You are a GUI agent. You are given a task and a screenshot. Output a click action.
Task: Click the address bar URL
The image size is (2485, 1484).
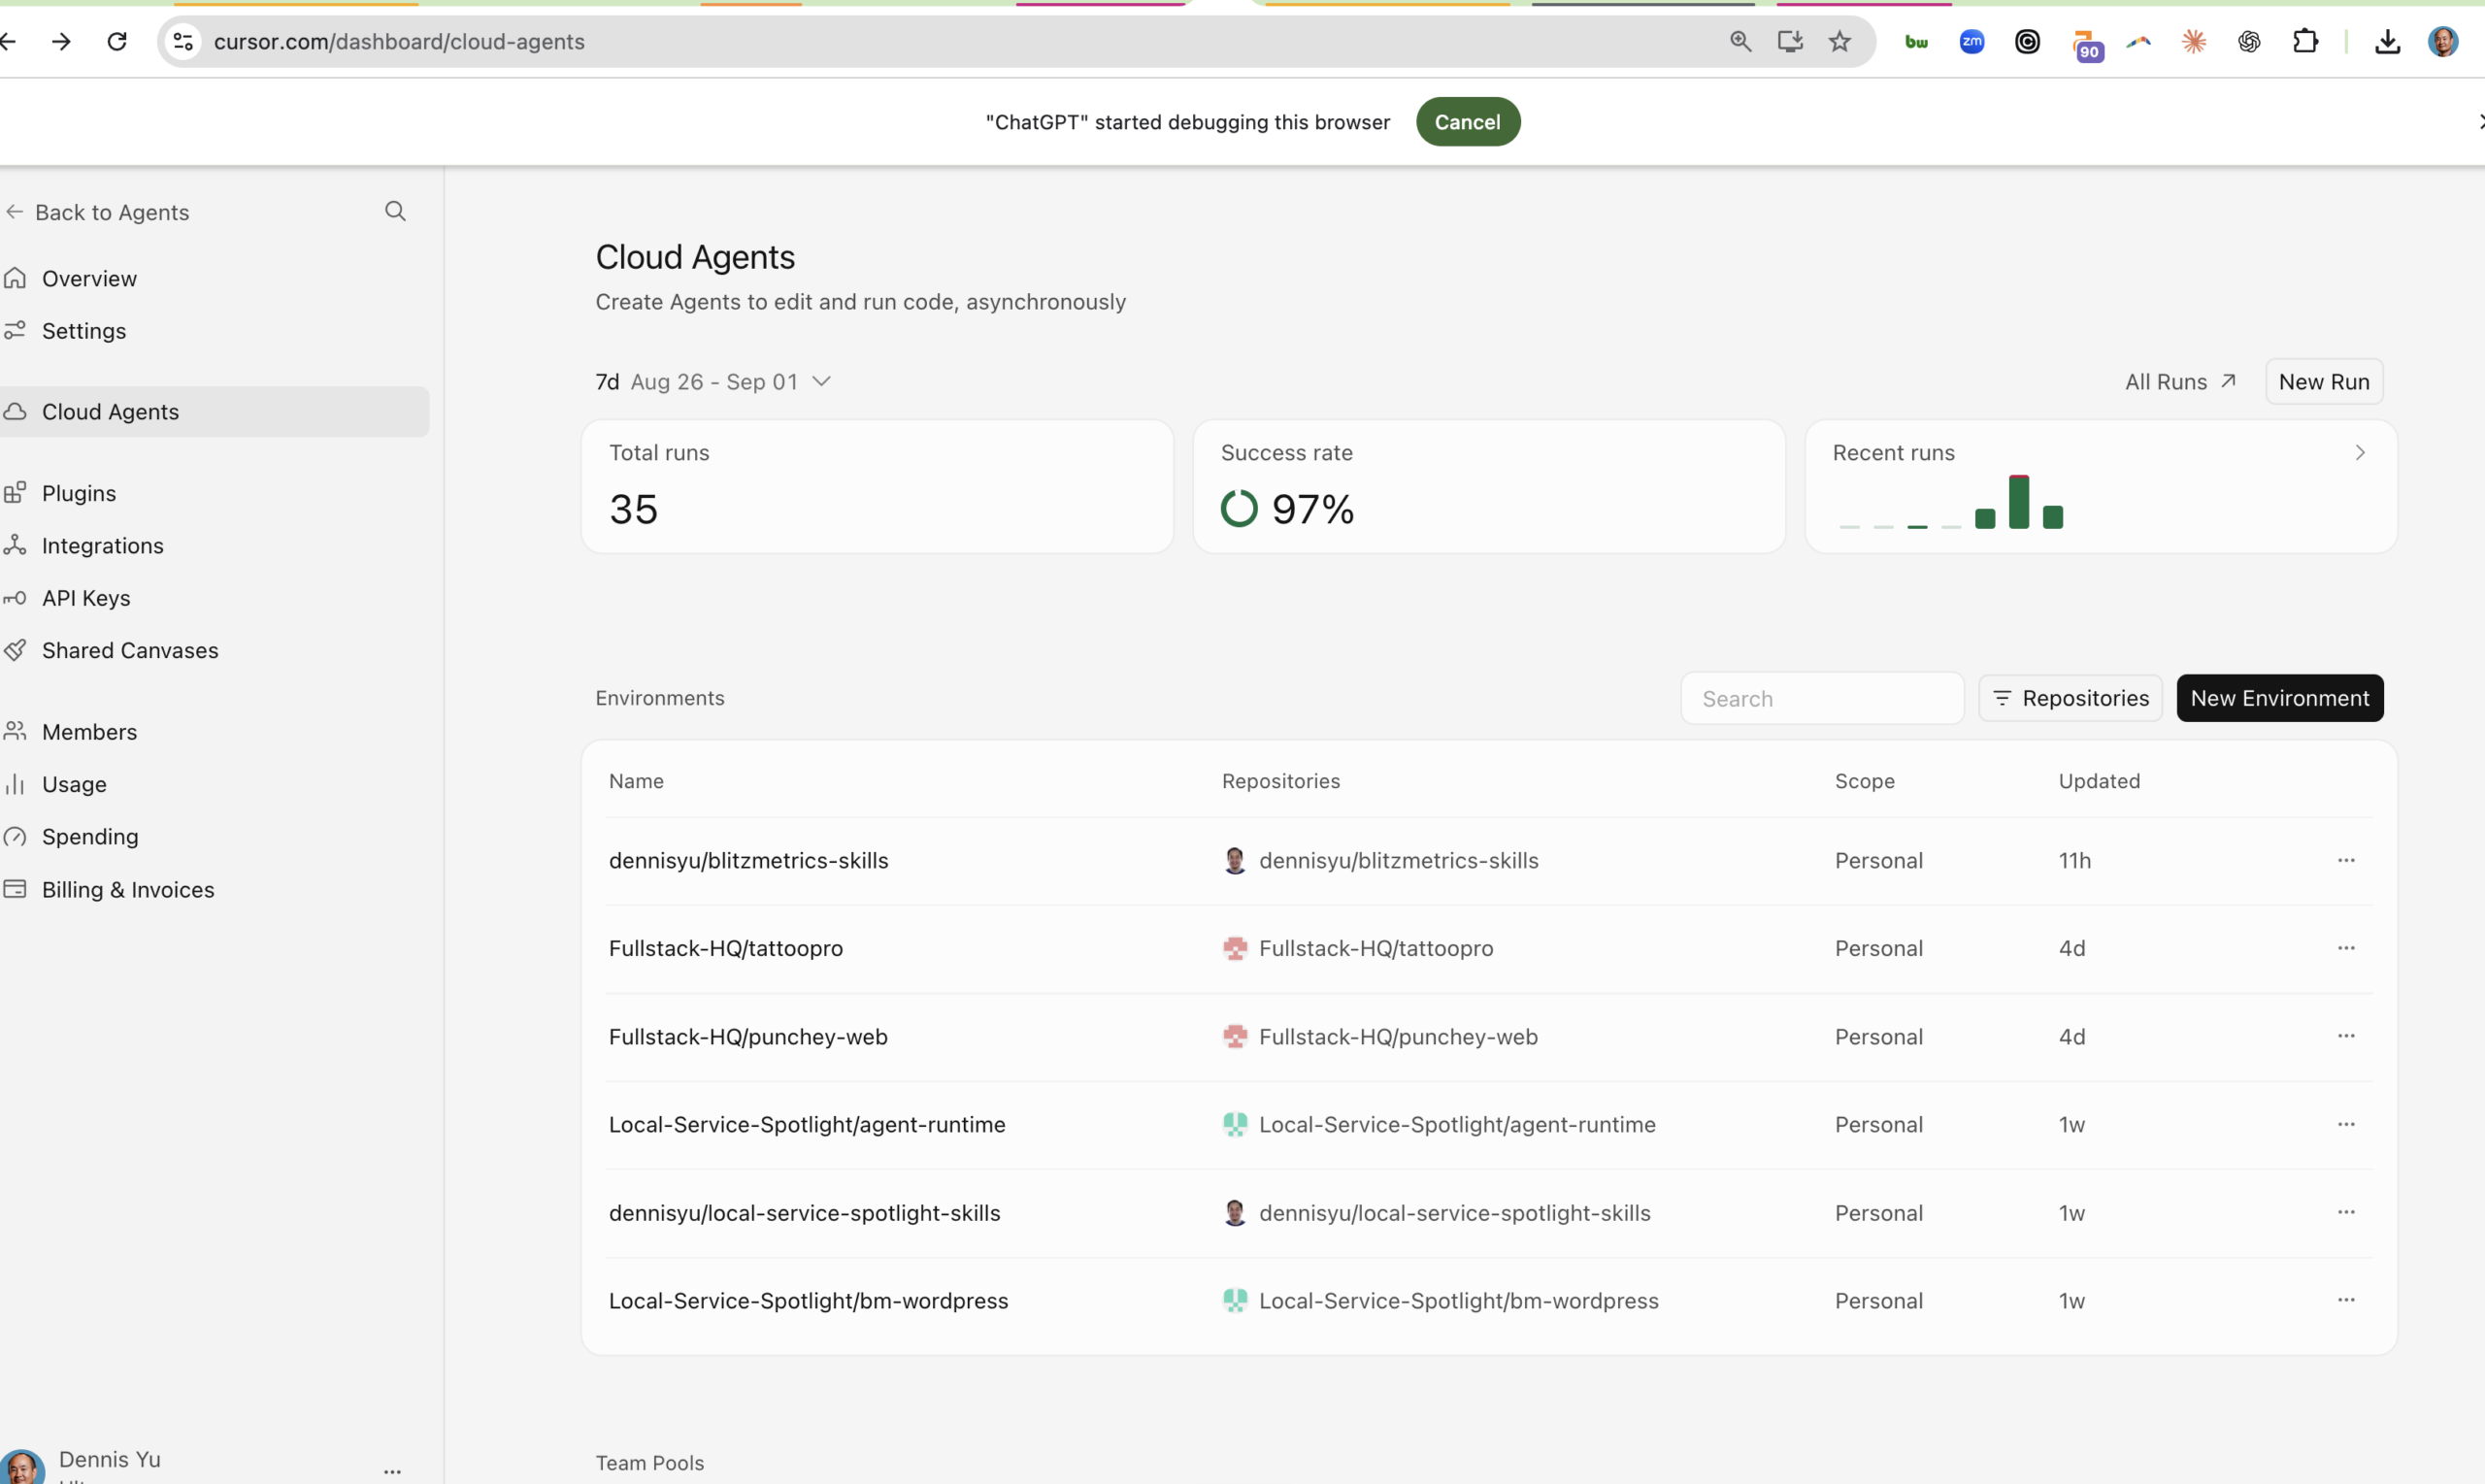(399, 41)
